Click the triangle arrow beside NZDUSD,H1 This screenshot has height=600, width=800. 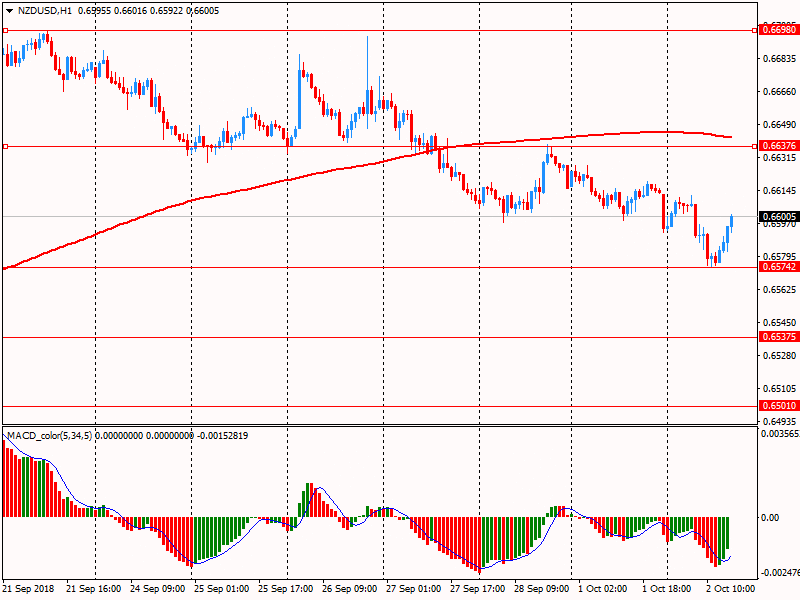tap(9, 10)
